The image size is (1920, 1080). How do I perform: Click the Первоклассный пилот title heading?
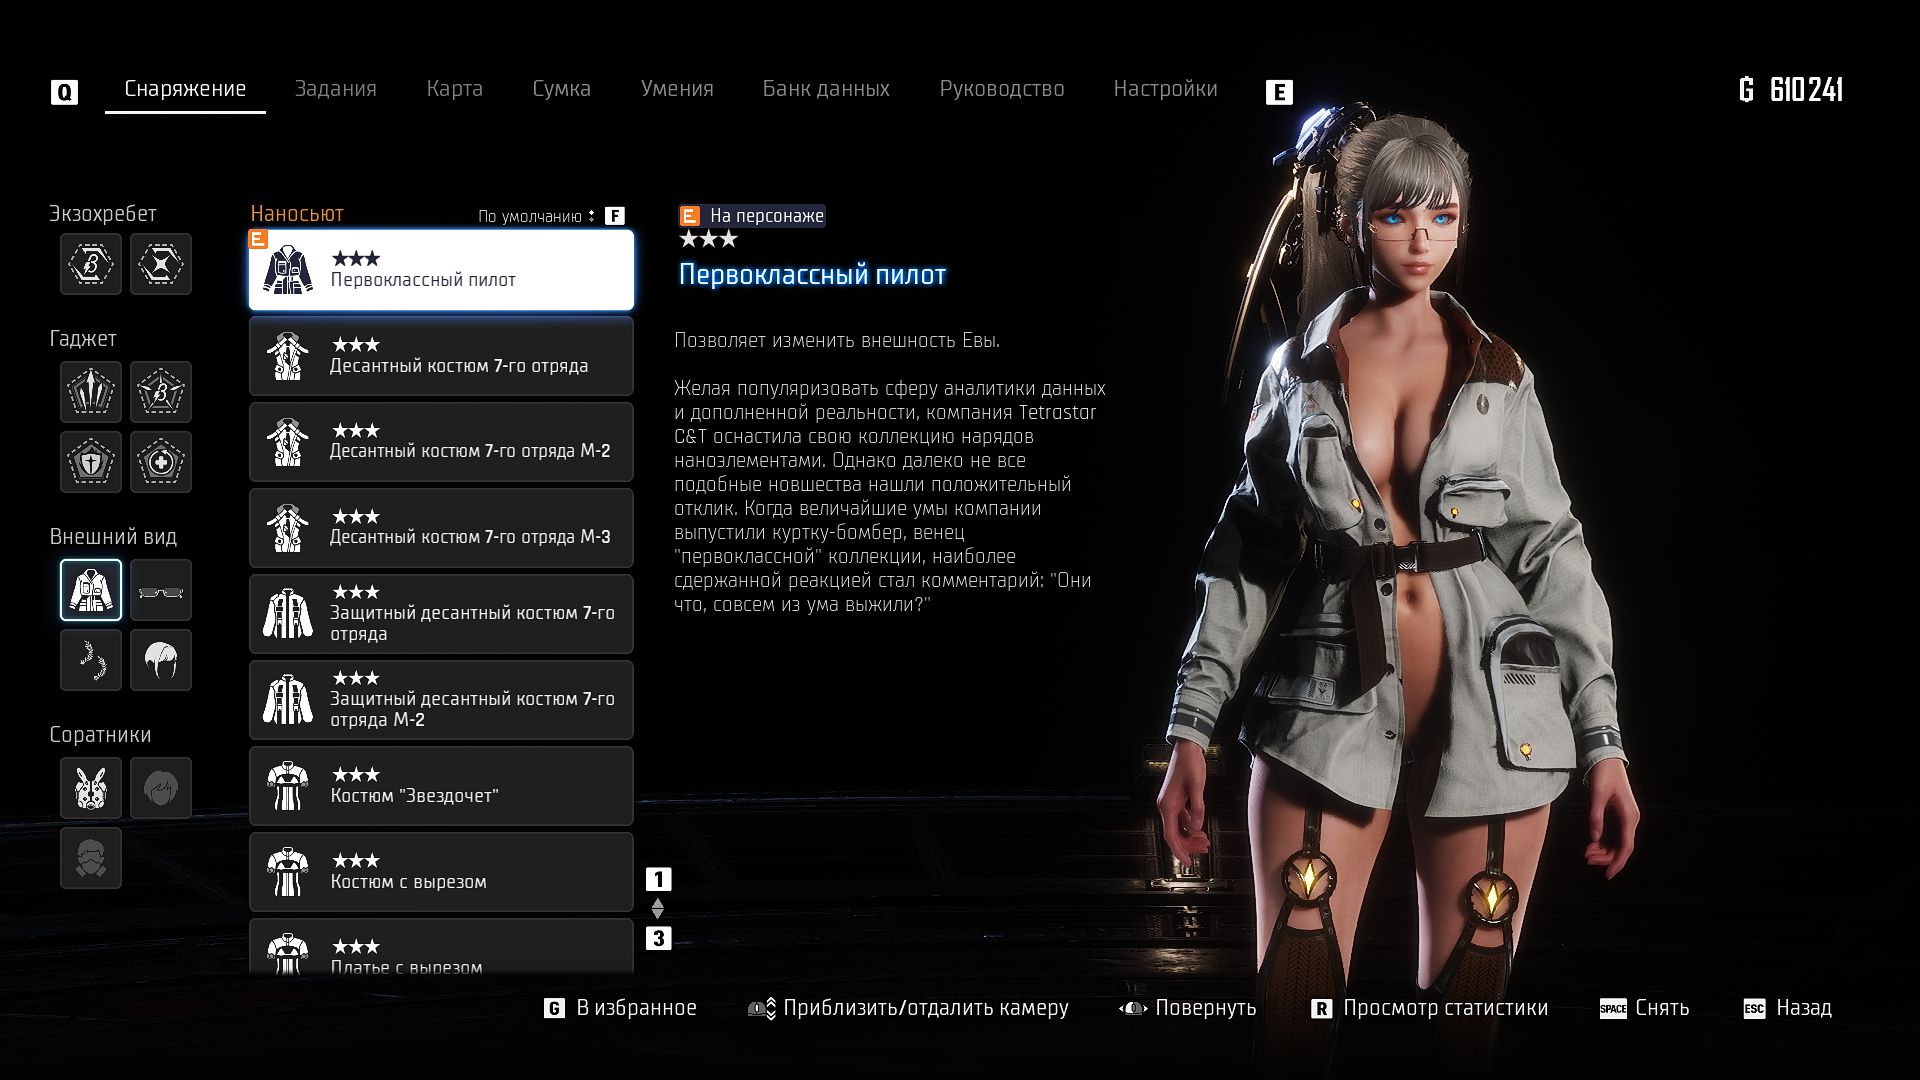click(x=812, y=275)
